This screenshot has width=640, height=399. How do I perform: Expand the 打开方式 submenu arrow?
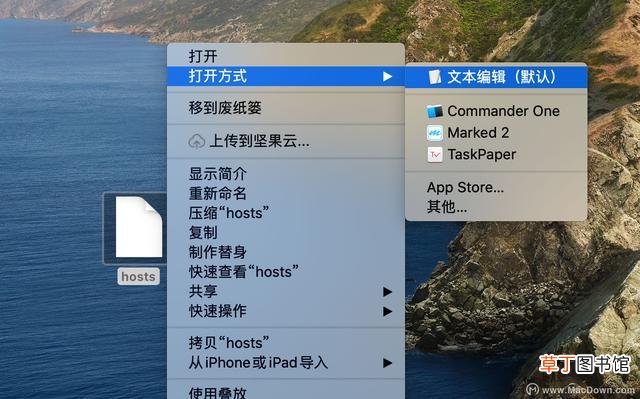[387, 76]
